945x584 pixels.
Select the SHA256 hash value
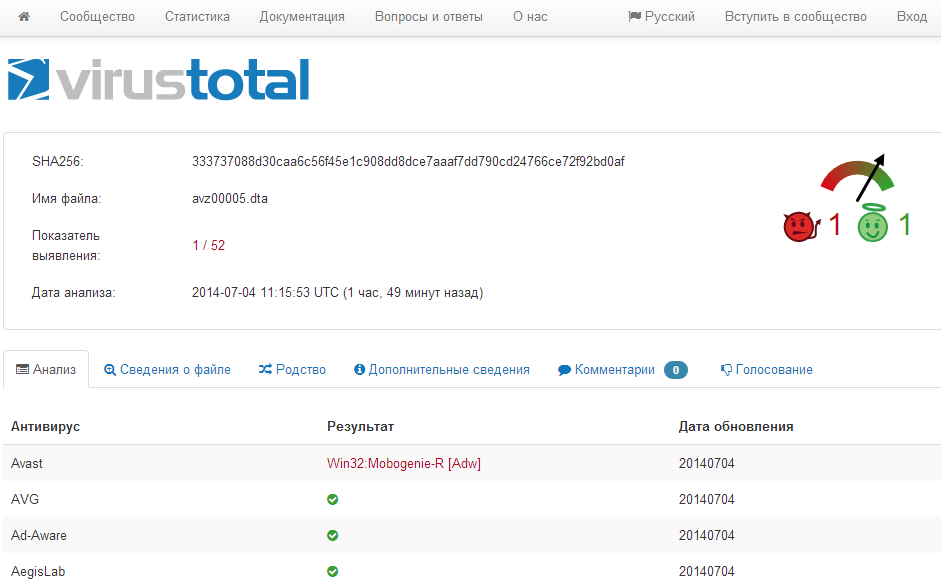pyautogui.click(x=408, y=162)
